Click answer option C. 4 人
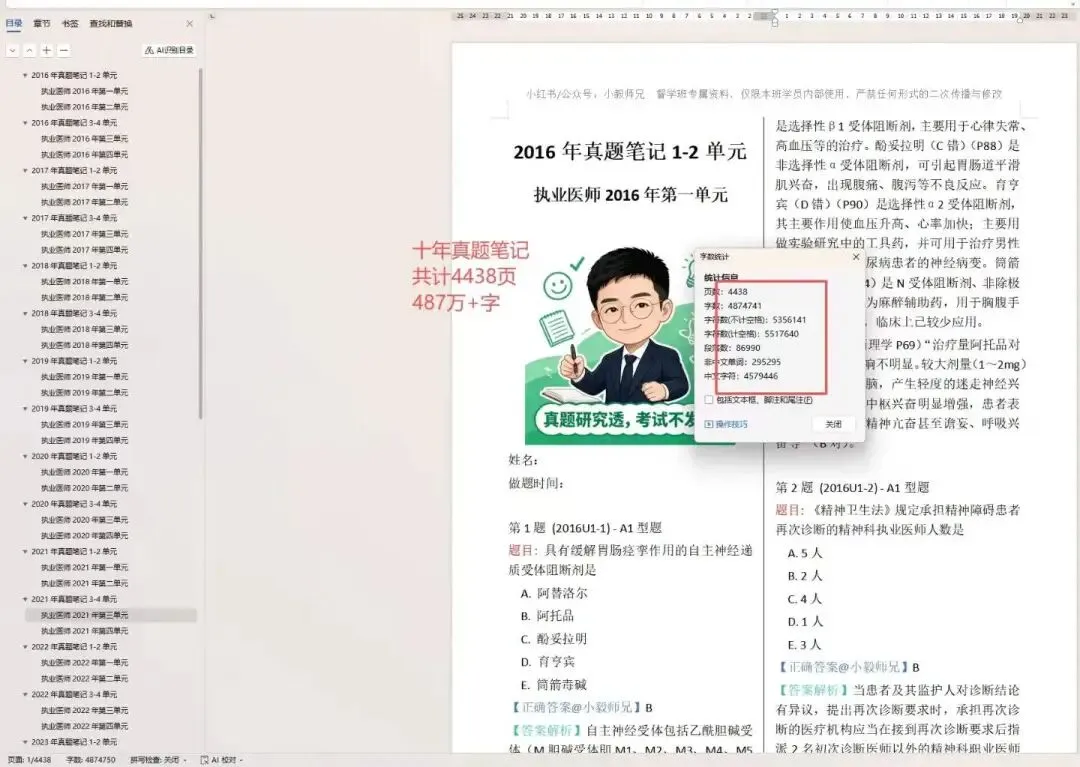 point(804,599)
